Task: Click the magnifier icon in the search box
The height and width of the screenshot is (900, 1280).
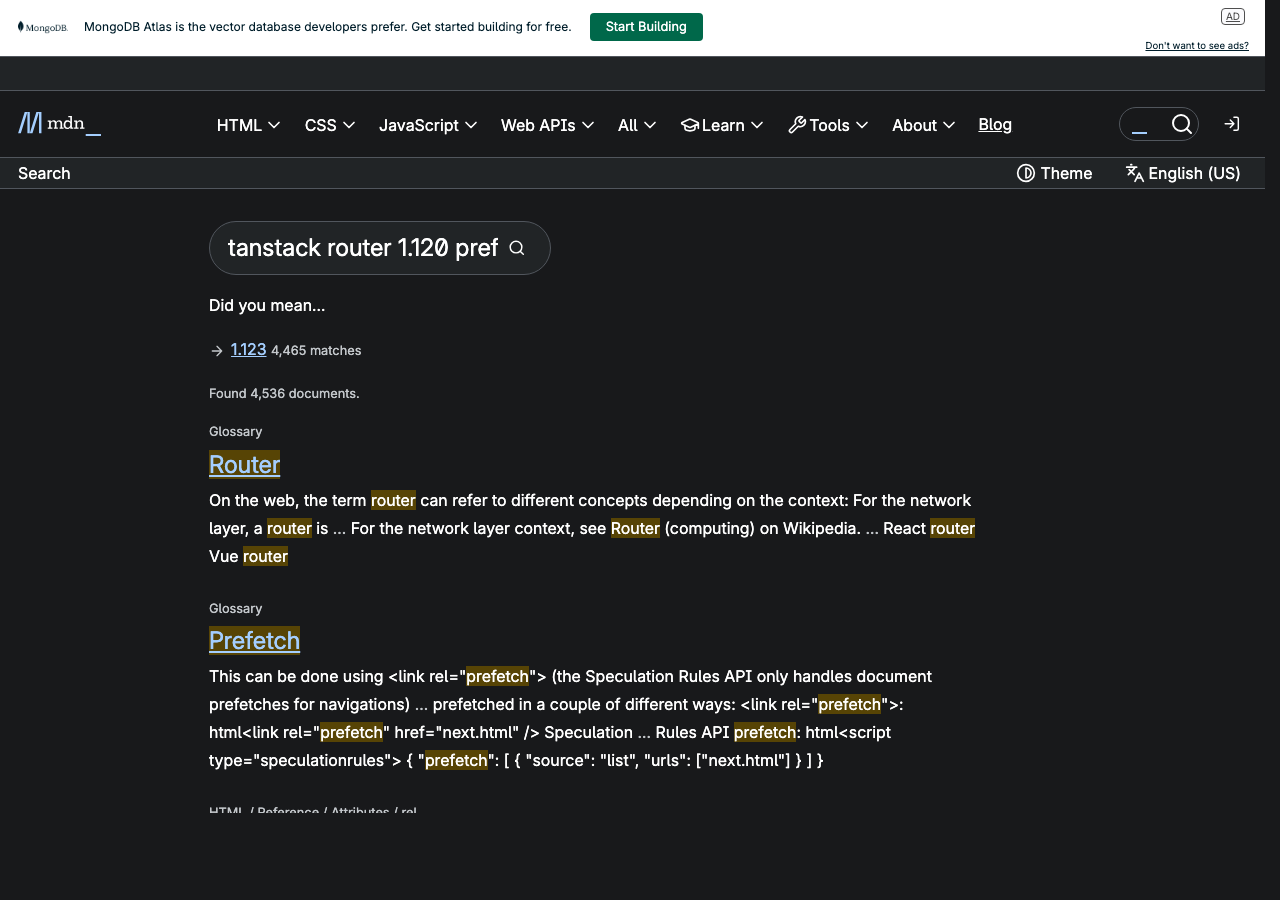Action: tap(516, 247)
